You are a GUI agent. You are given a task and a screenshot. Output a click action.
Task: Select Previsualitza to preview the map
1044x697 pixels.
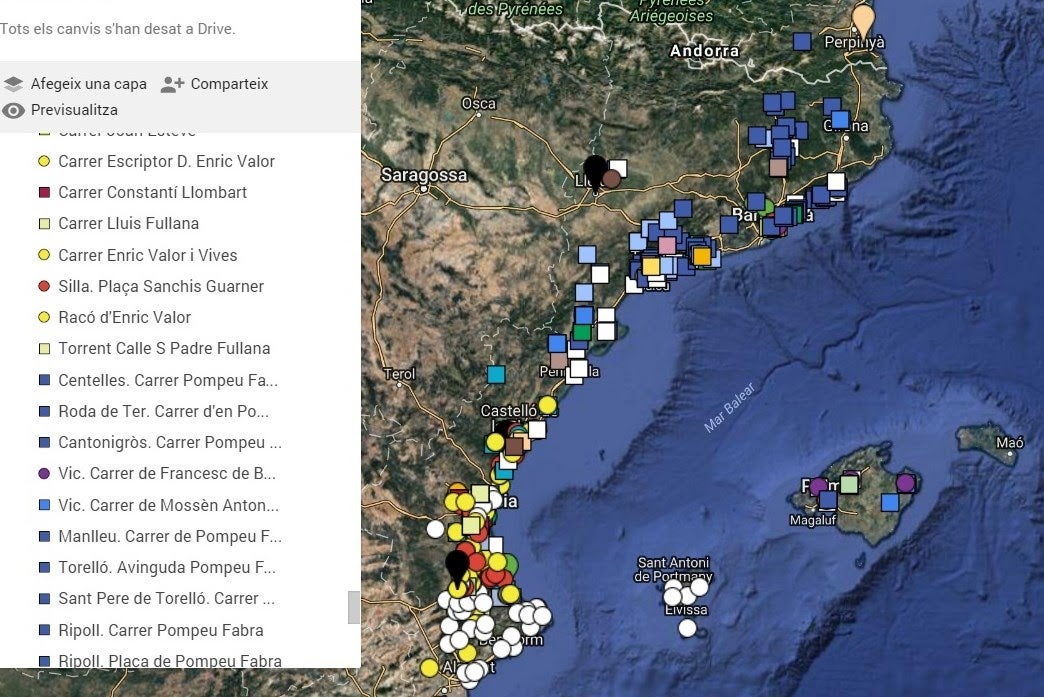click(74, 110)
